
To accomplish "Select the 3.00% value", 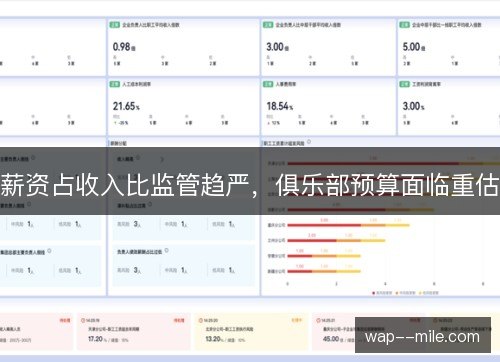I will tap(413, 106).
